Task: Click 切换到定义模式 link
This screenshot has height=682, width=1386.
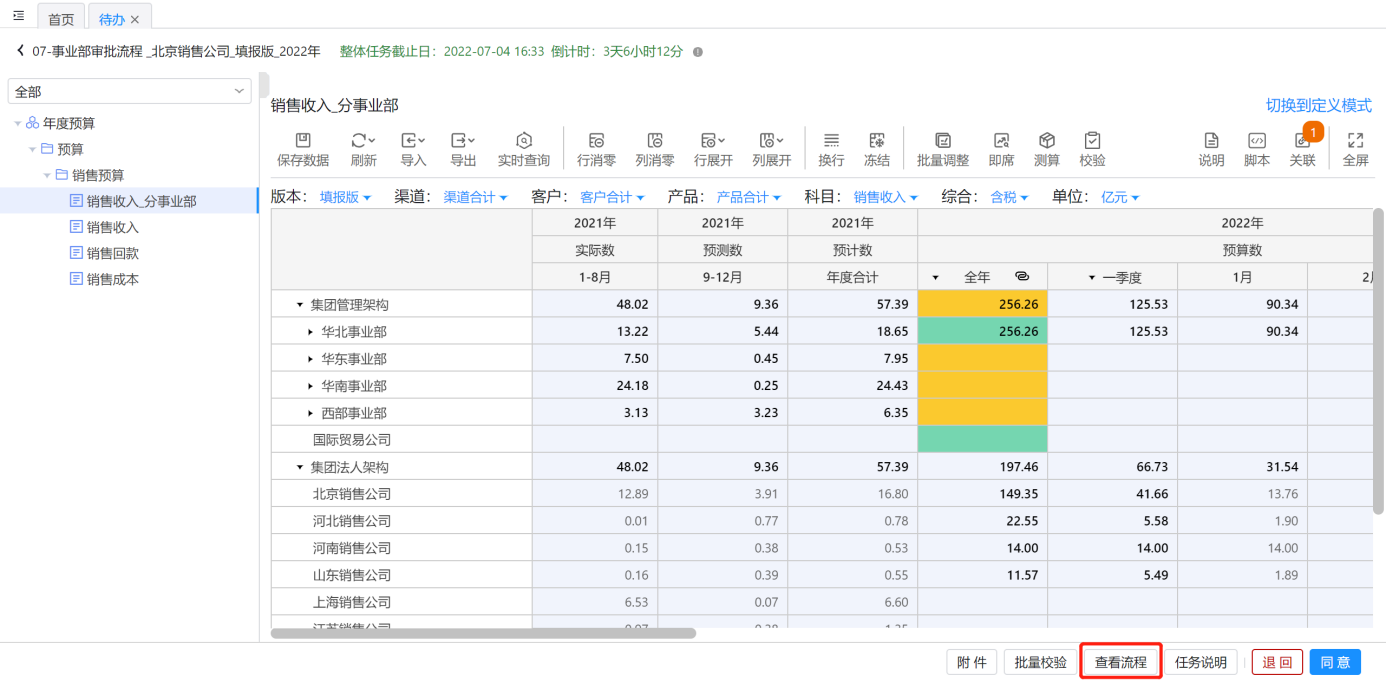Action: click(x=1318, y=105)
